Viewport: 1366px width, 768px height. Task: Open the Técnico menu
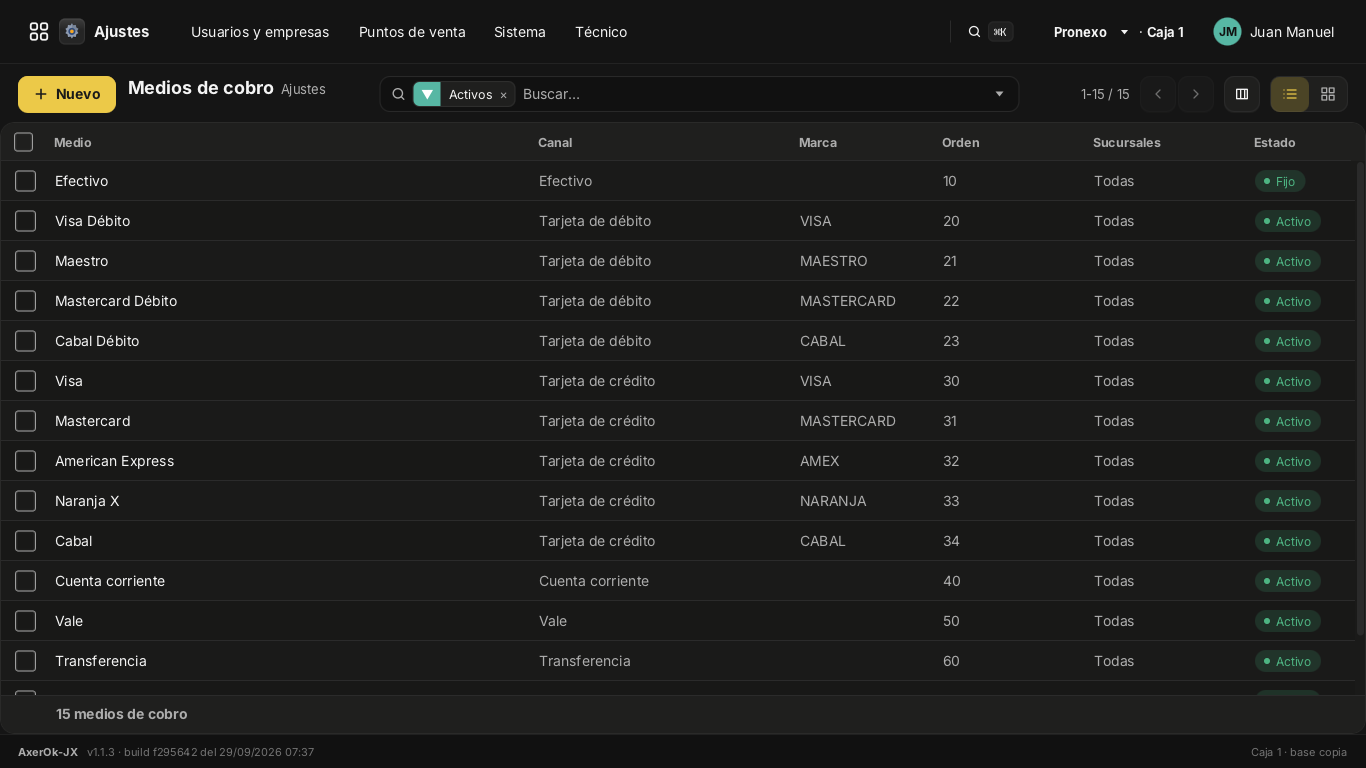[601, 32]
